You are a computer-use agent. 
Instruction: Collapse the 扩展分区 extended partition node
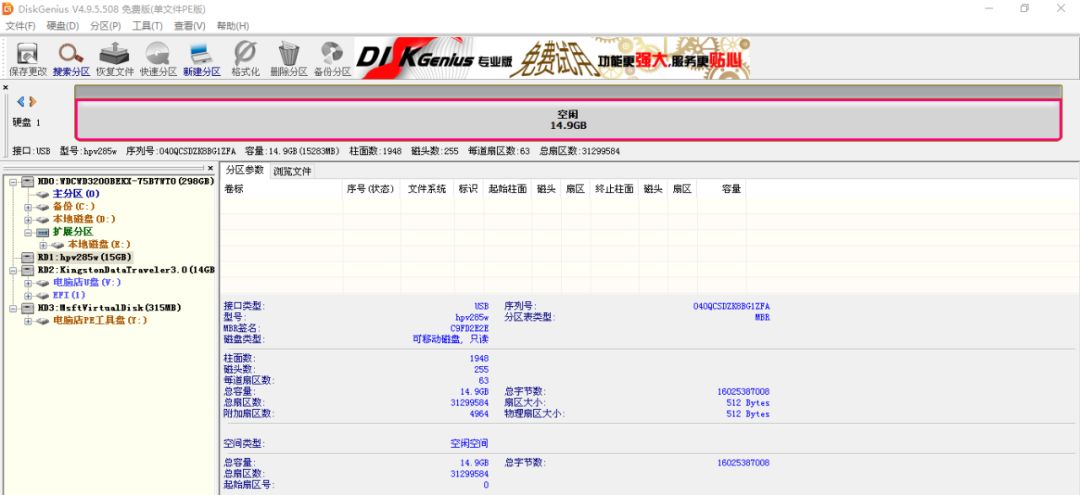28,232
